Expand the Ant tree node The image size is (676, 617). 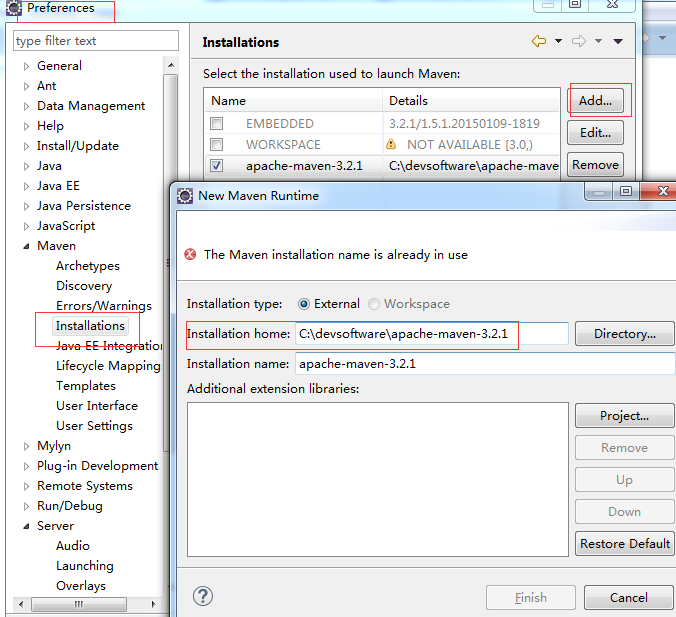pos(26,86)
